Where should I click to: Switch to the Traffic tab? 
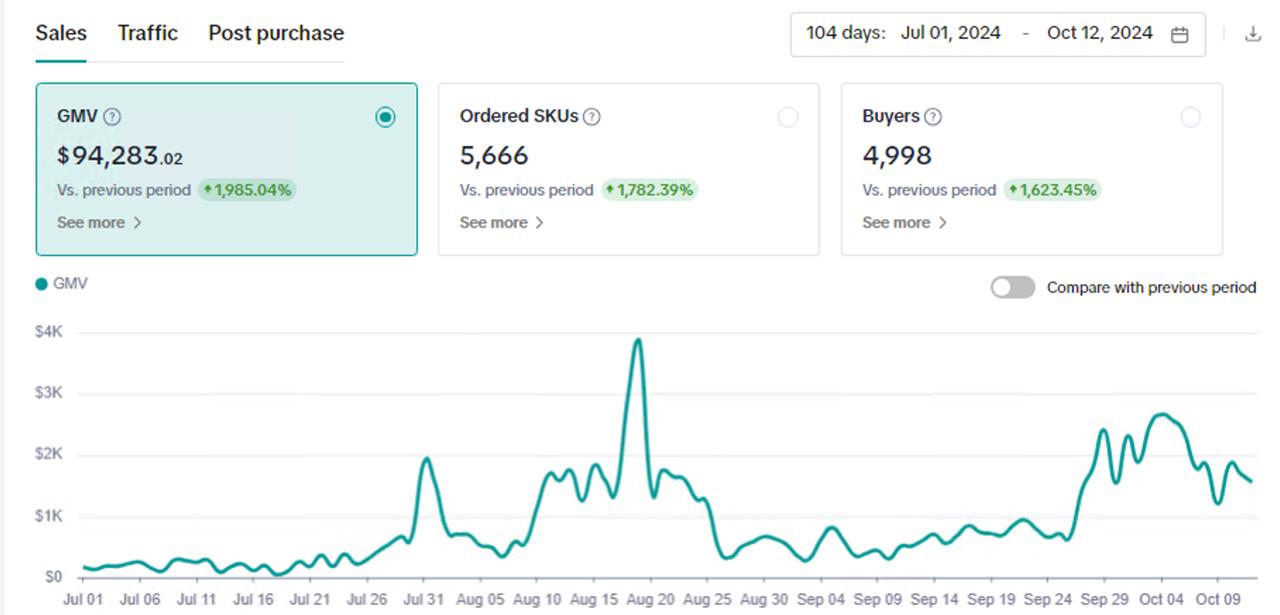(147, 32)
